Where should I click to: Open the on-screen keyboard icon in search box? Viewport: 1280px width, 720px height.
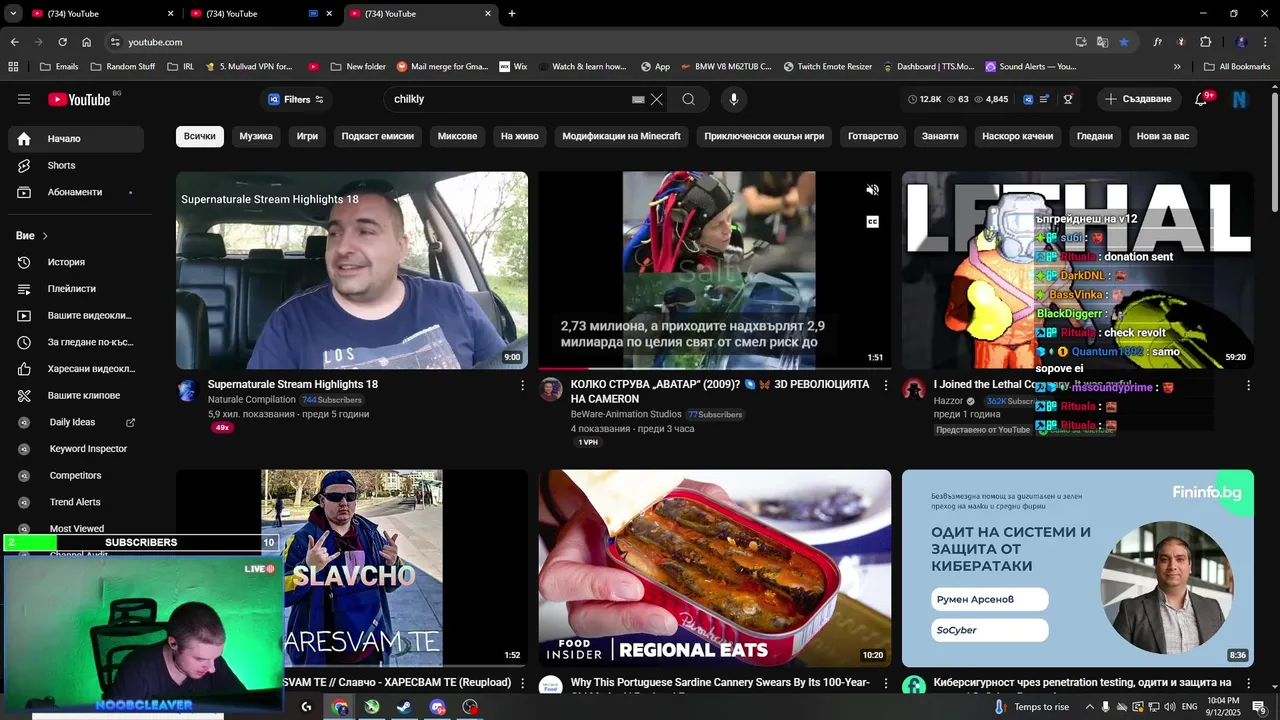(x=638, y=100)
